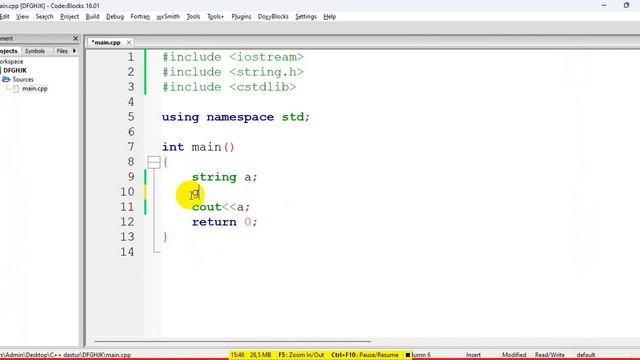Collapse the main function fold marker

[153, 162]
